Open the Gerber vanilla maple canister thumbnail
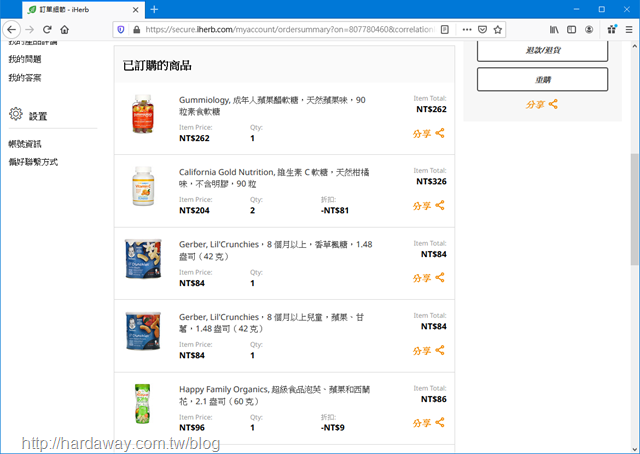The image size is (640, 454). [x=143, y=259]
